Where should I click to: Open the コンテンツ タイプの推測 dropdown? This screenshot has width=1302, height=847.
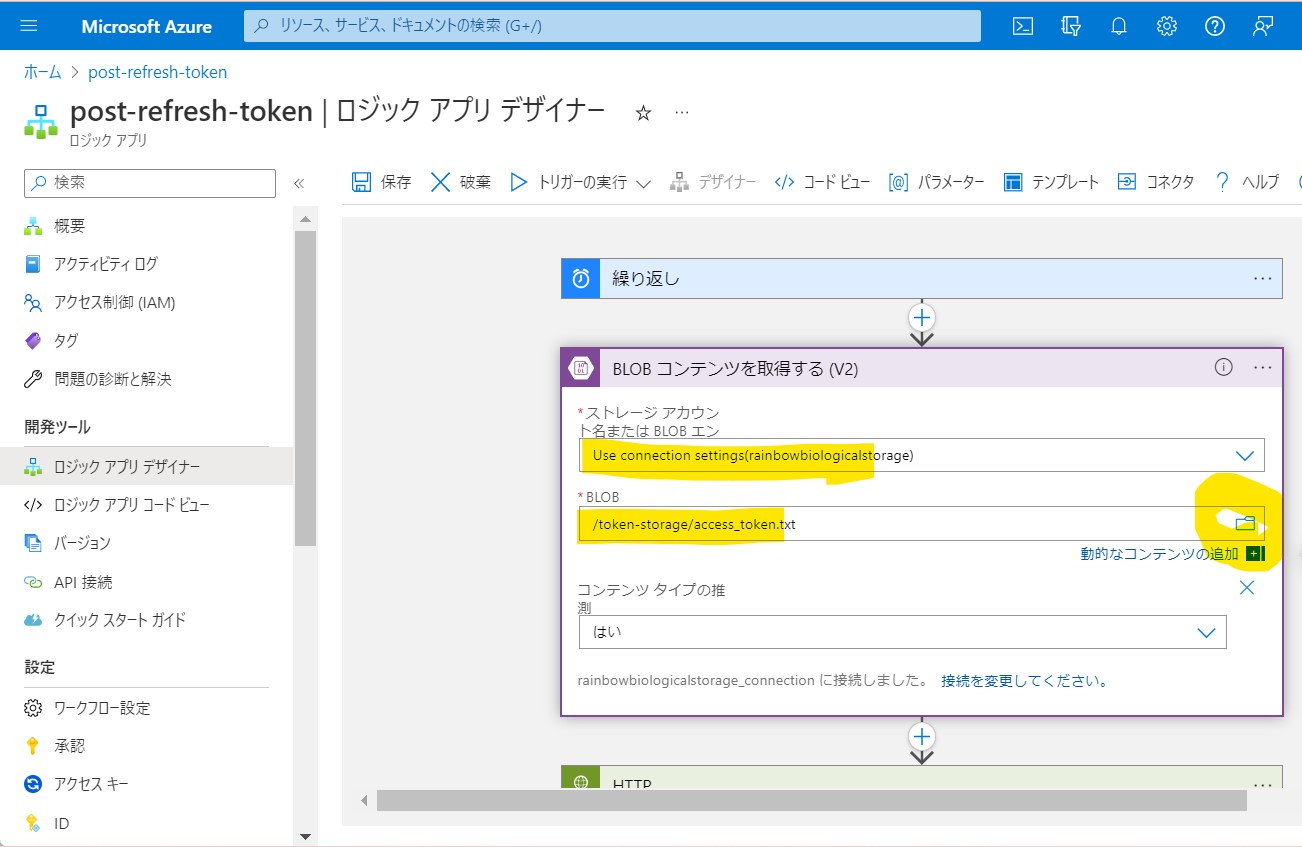point(903,632)
